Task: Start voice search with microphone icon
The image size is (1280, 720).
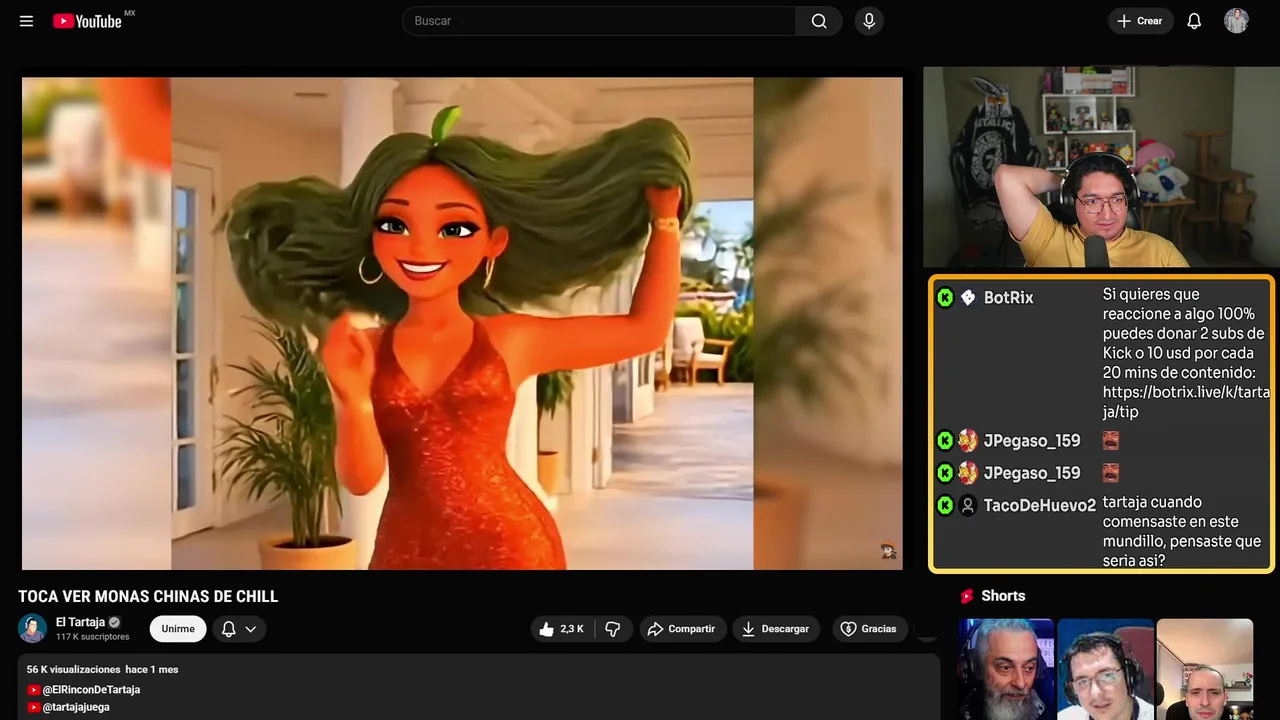Action: coord(868,21)
